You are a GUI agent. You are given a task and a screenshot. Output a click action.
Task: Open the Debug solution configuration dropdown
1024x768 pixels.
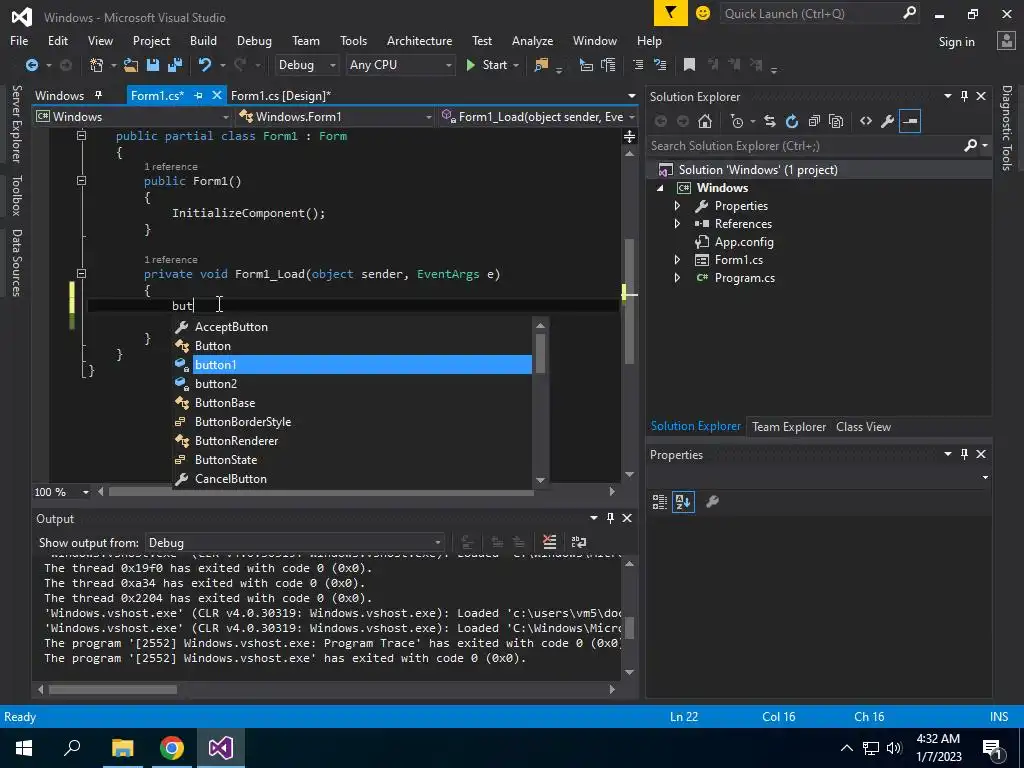tap(306, 65)
